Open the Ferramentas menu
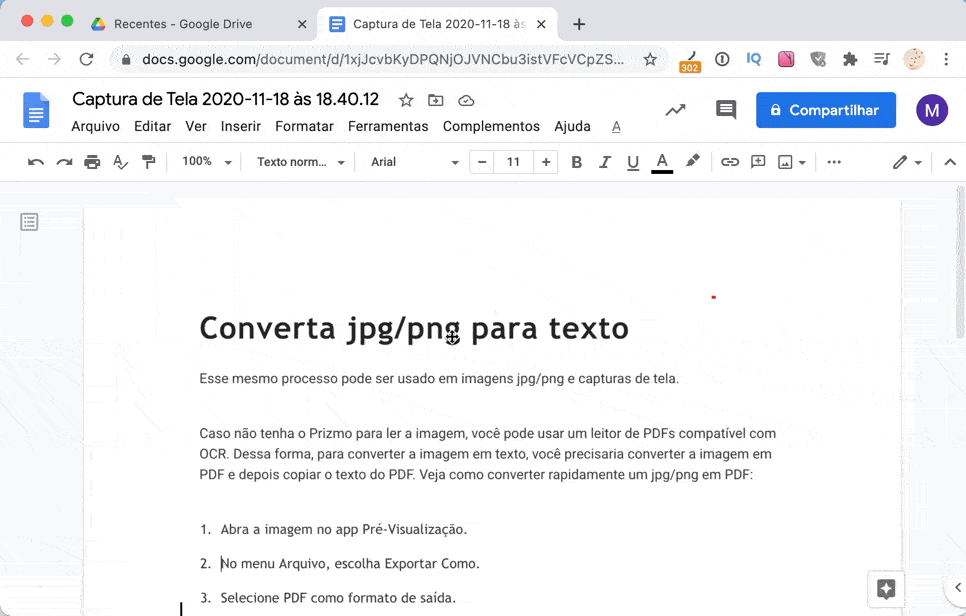Image resolution: width=966 pixels, height=616 pixels. 388,126
